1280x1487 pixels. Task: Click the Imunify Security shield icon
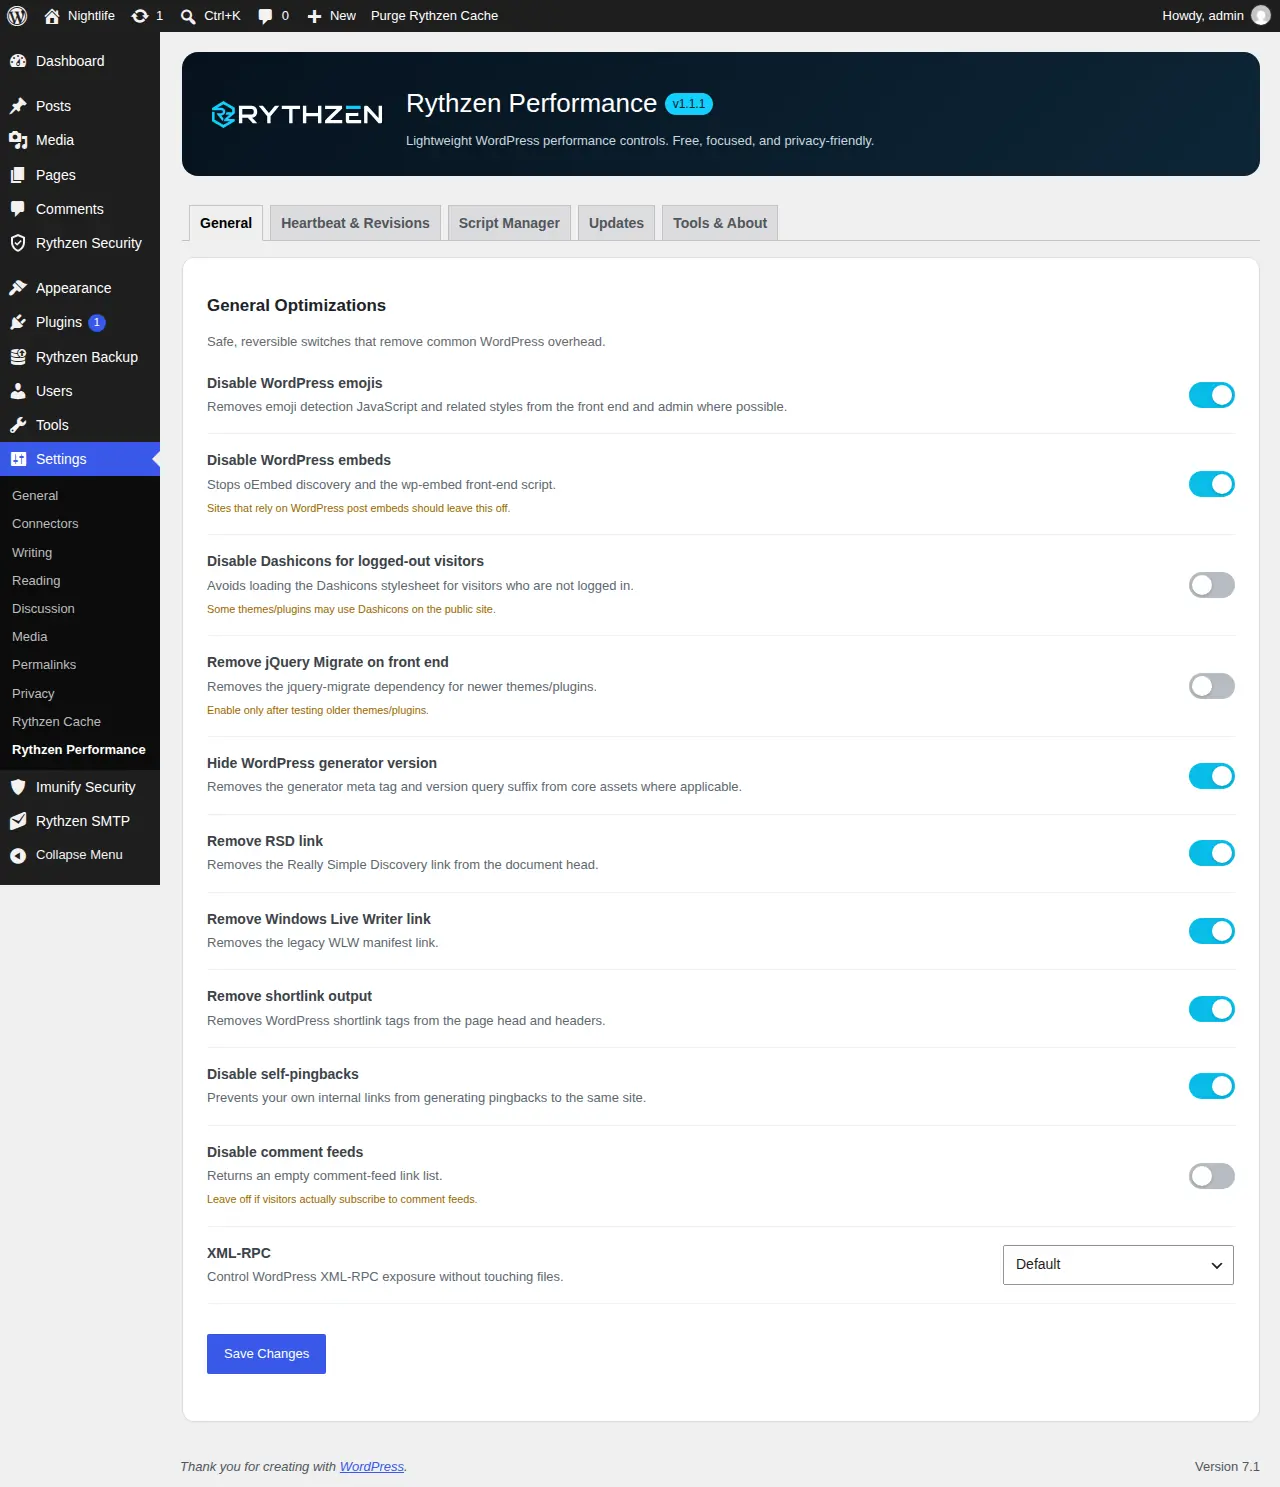pyautogui.click(x=18, y=787)
